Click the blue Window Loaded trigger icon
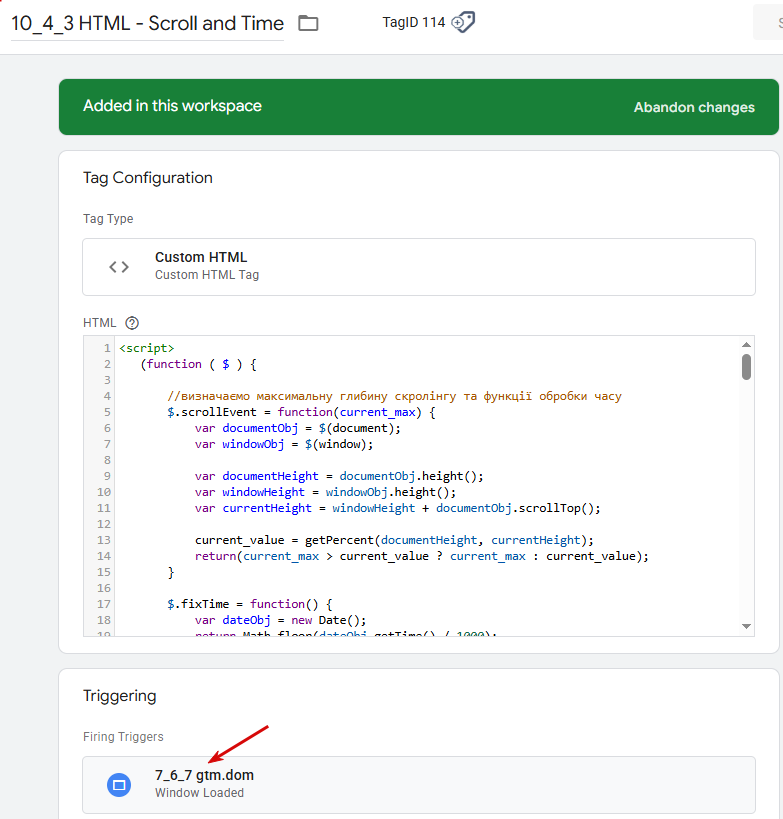The width and height of the screenshot is (783, 819). point(119,784)
